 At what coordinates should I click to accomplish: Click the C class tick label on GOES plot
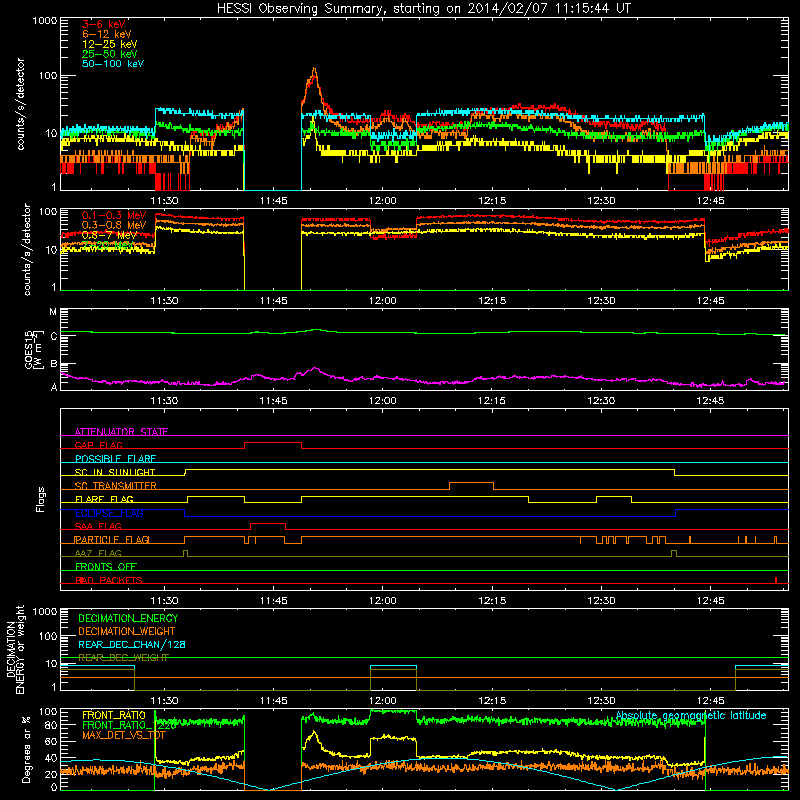point(54,337)
